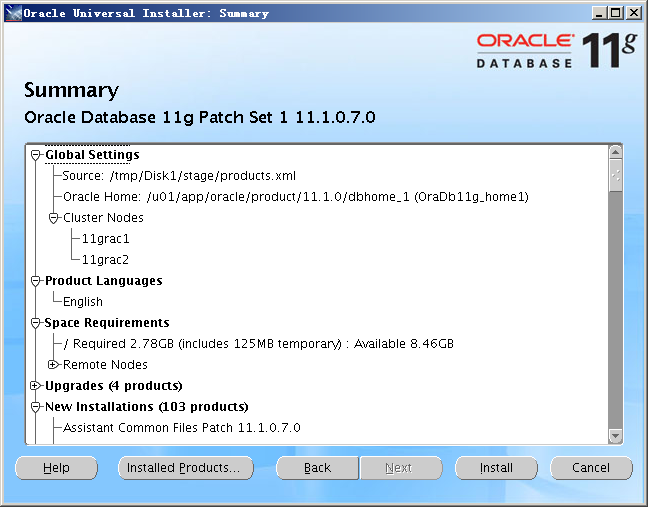Viewport: 648px width, 507px height.
Task: Open Installed Products list
Action: (x=184, y=468)
